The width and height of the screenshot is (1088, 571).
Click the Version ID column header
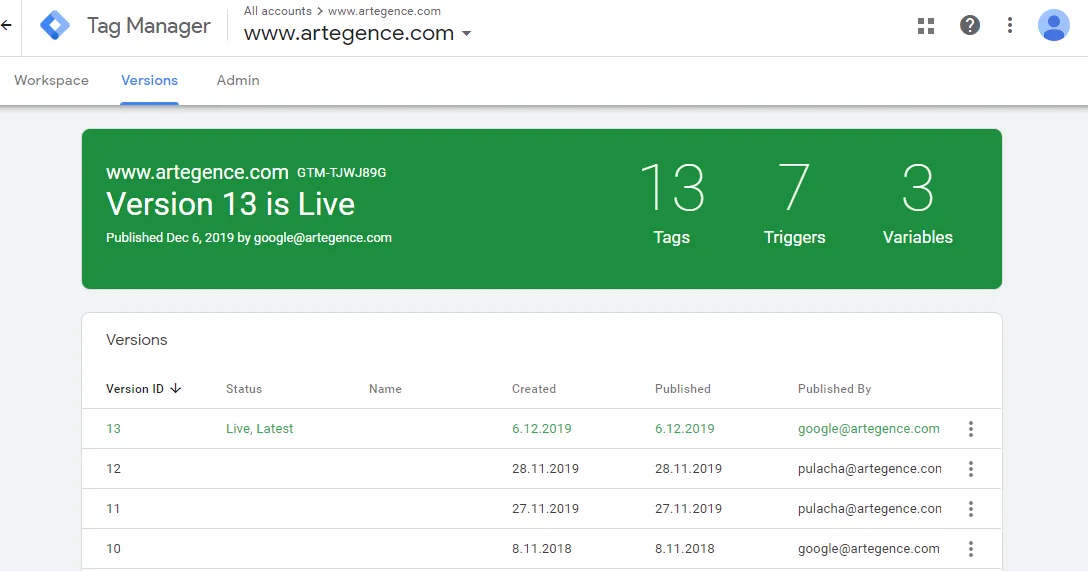[135, 389]
